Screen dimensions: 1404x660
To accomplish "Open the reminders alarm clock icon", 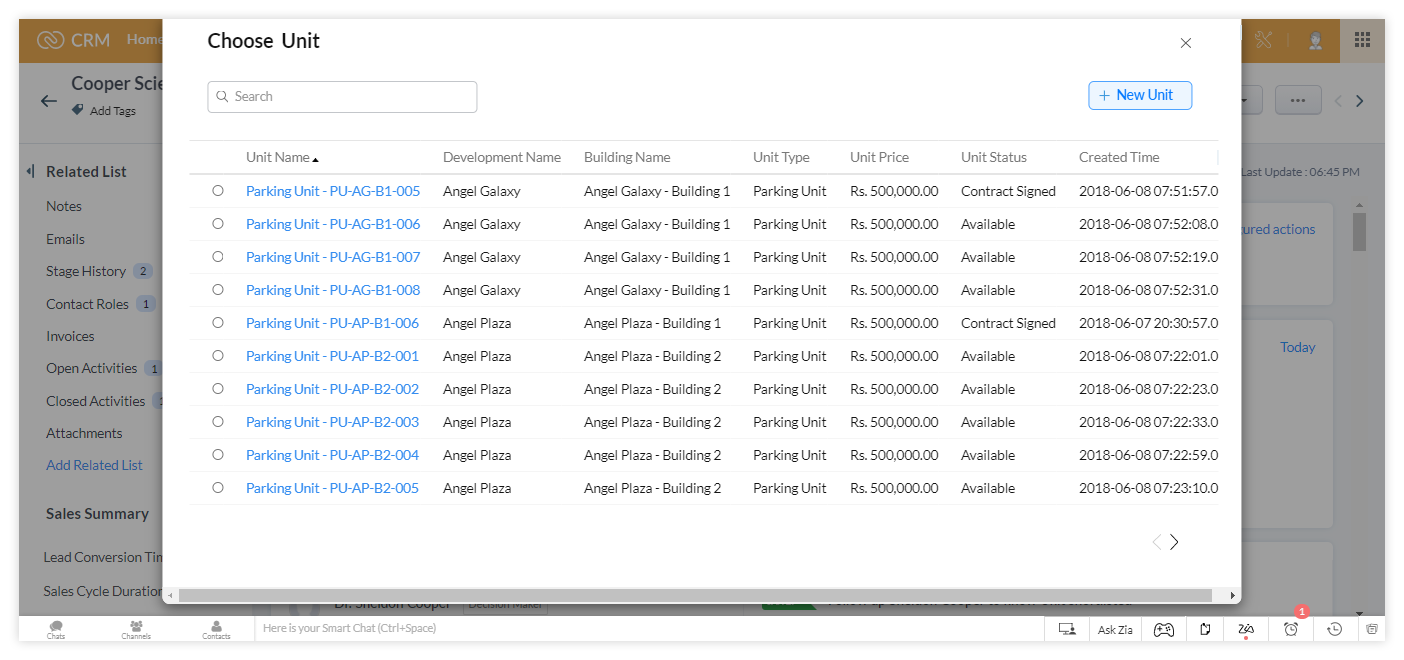I will coord(1291,629).
